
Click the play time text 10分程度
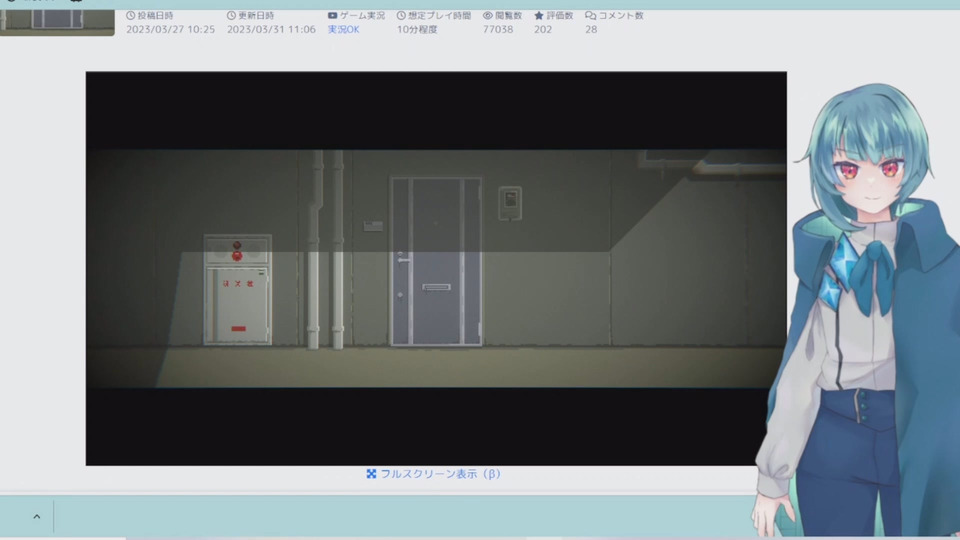pos(417,29)
